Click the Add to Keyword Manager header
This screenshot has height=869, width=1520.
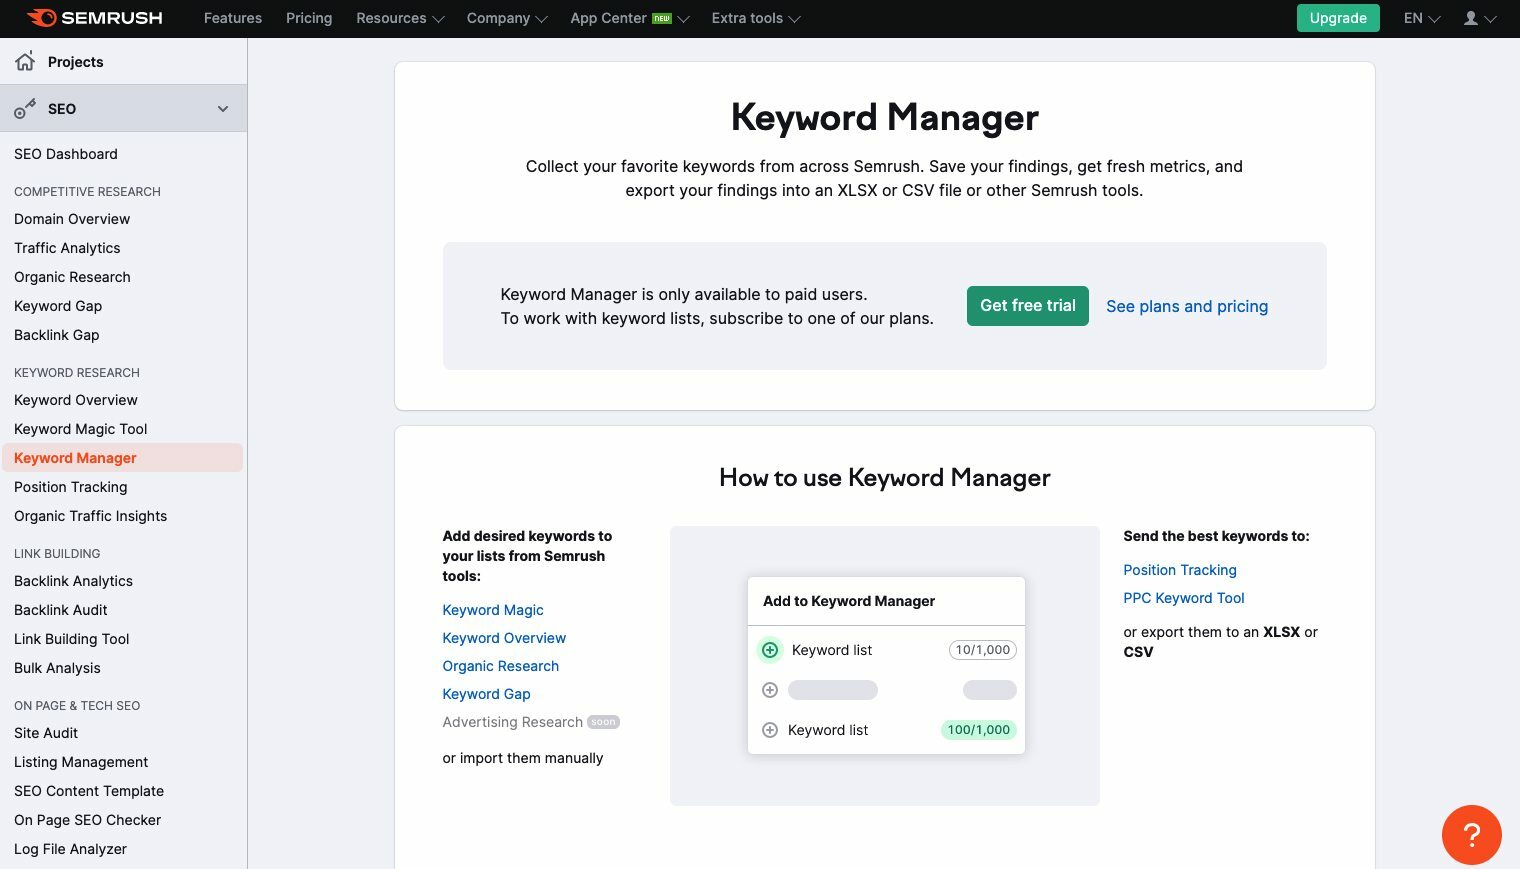click(x=849, y=601)
